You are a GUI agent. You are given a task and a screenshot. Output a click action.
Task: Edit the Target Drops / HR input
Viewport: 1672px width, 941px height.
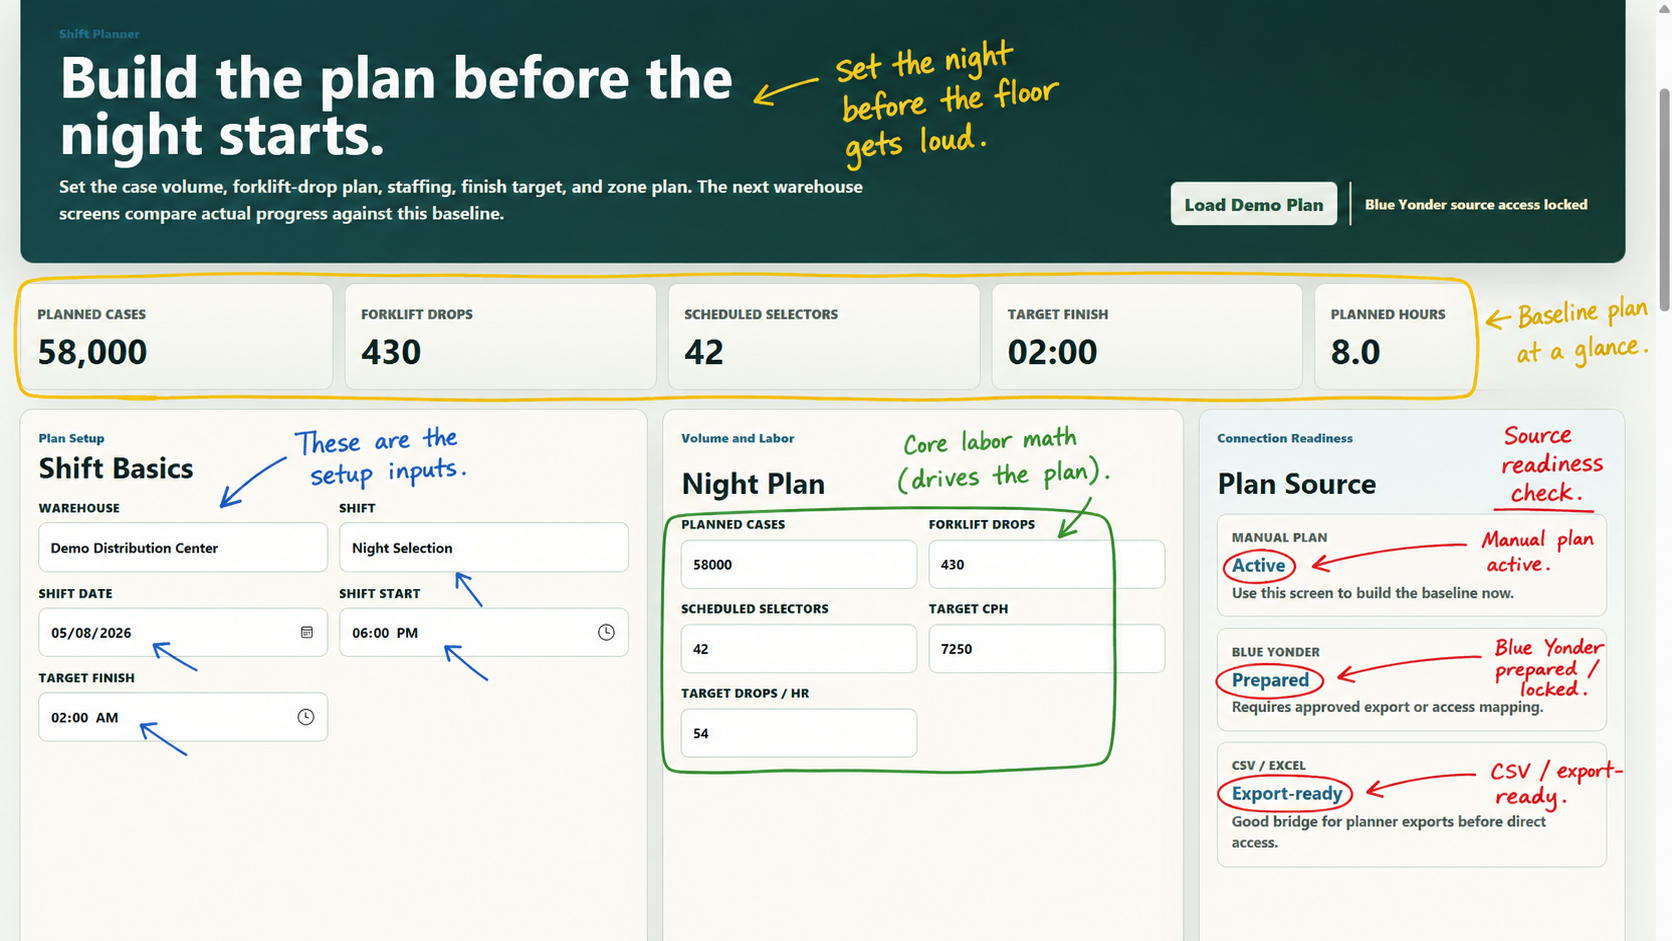[x=799, y=733]
